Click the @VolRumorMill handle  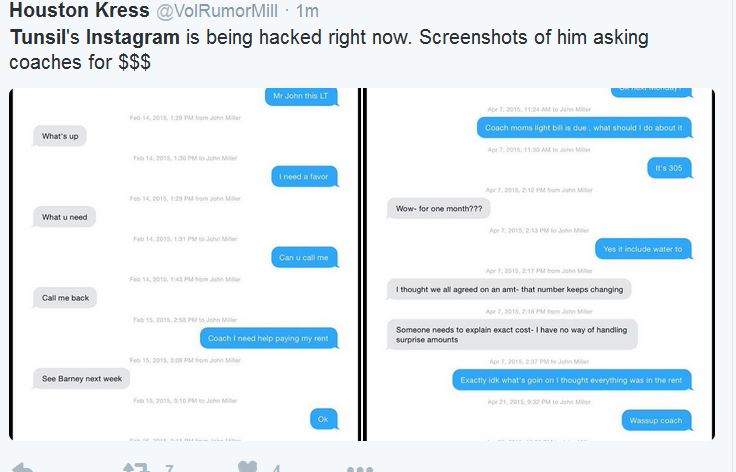click(216, 11)
